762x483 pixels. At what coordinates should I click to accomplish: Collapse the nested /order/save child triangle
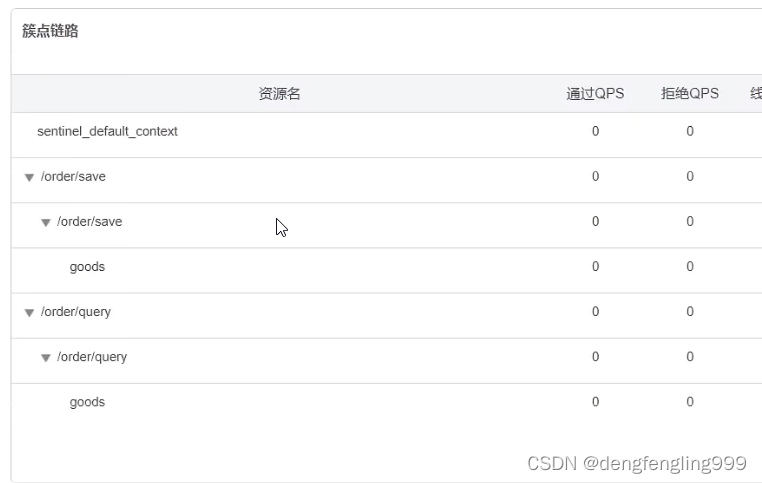click(x=45, y=222)
